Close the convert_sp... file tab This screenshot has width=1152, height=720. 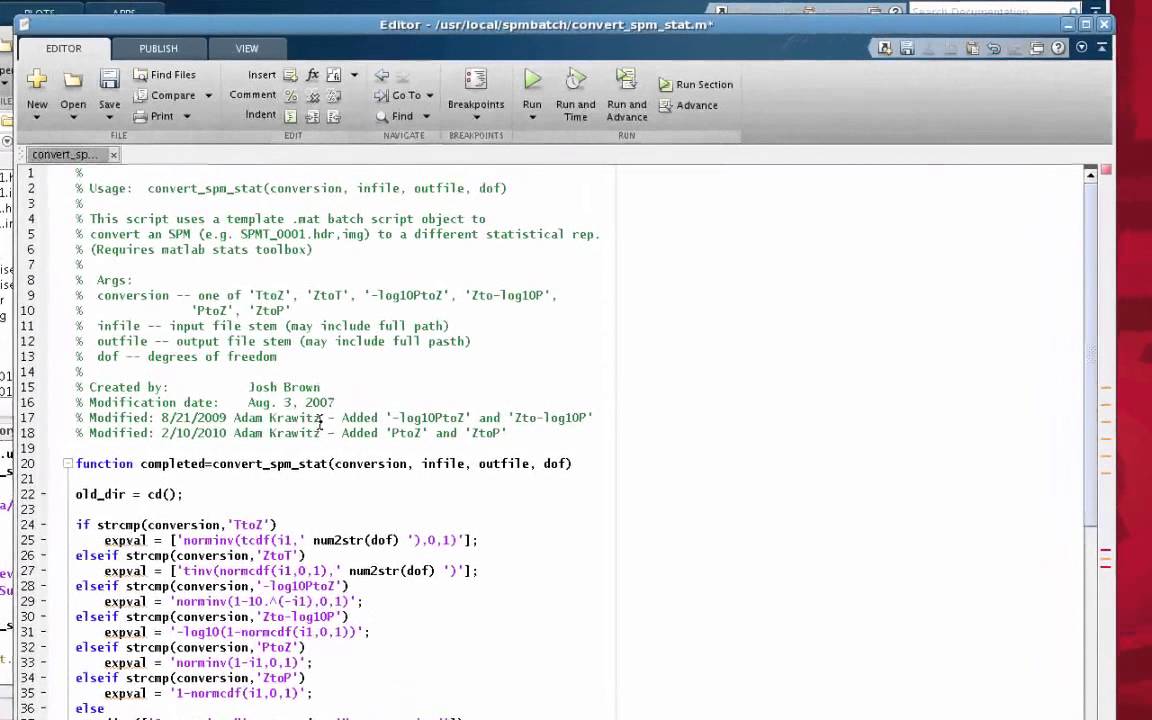pyautogui.click(x=114, y=155)
